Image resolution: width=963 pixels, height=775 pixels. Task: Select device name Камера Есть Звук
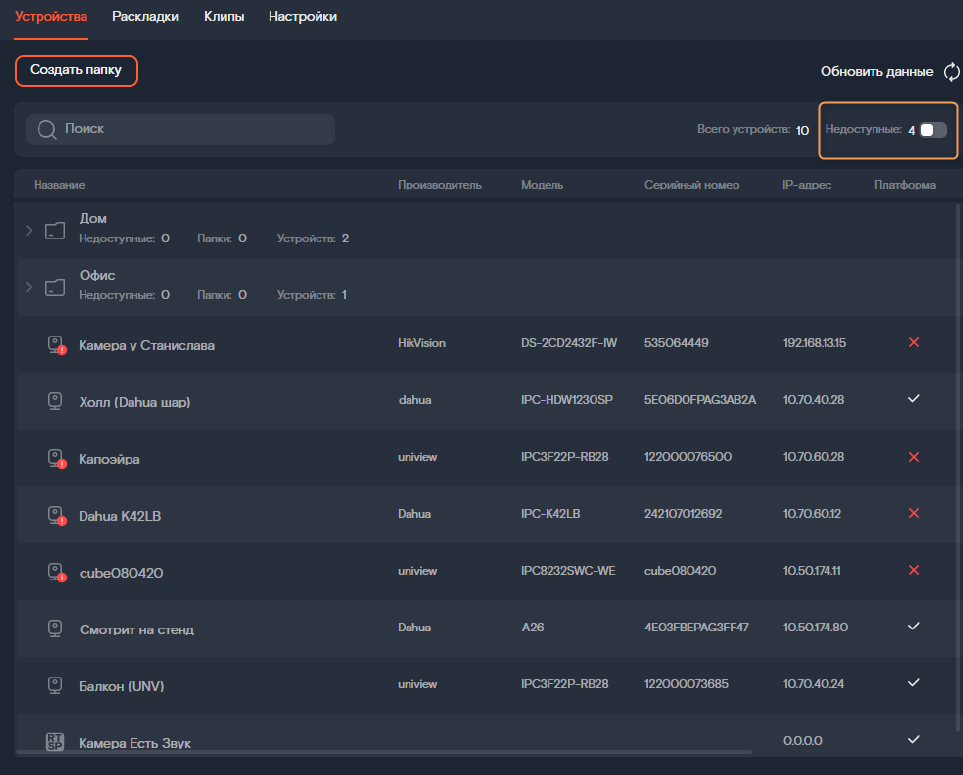point(135,743)
